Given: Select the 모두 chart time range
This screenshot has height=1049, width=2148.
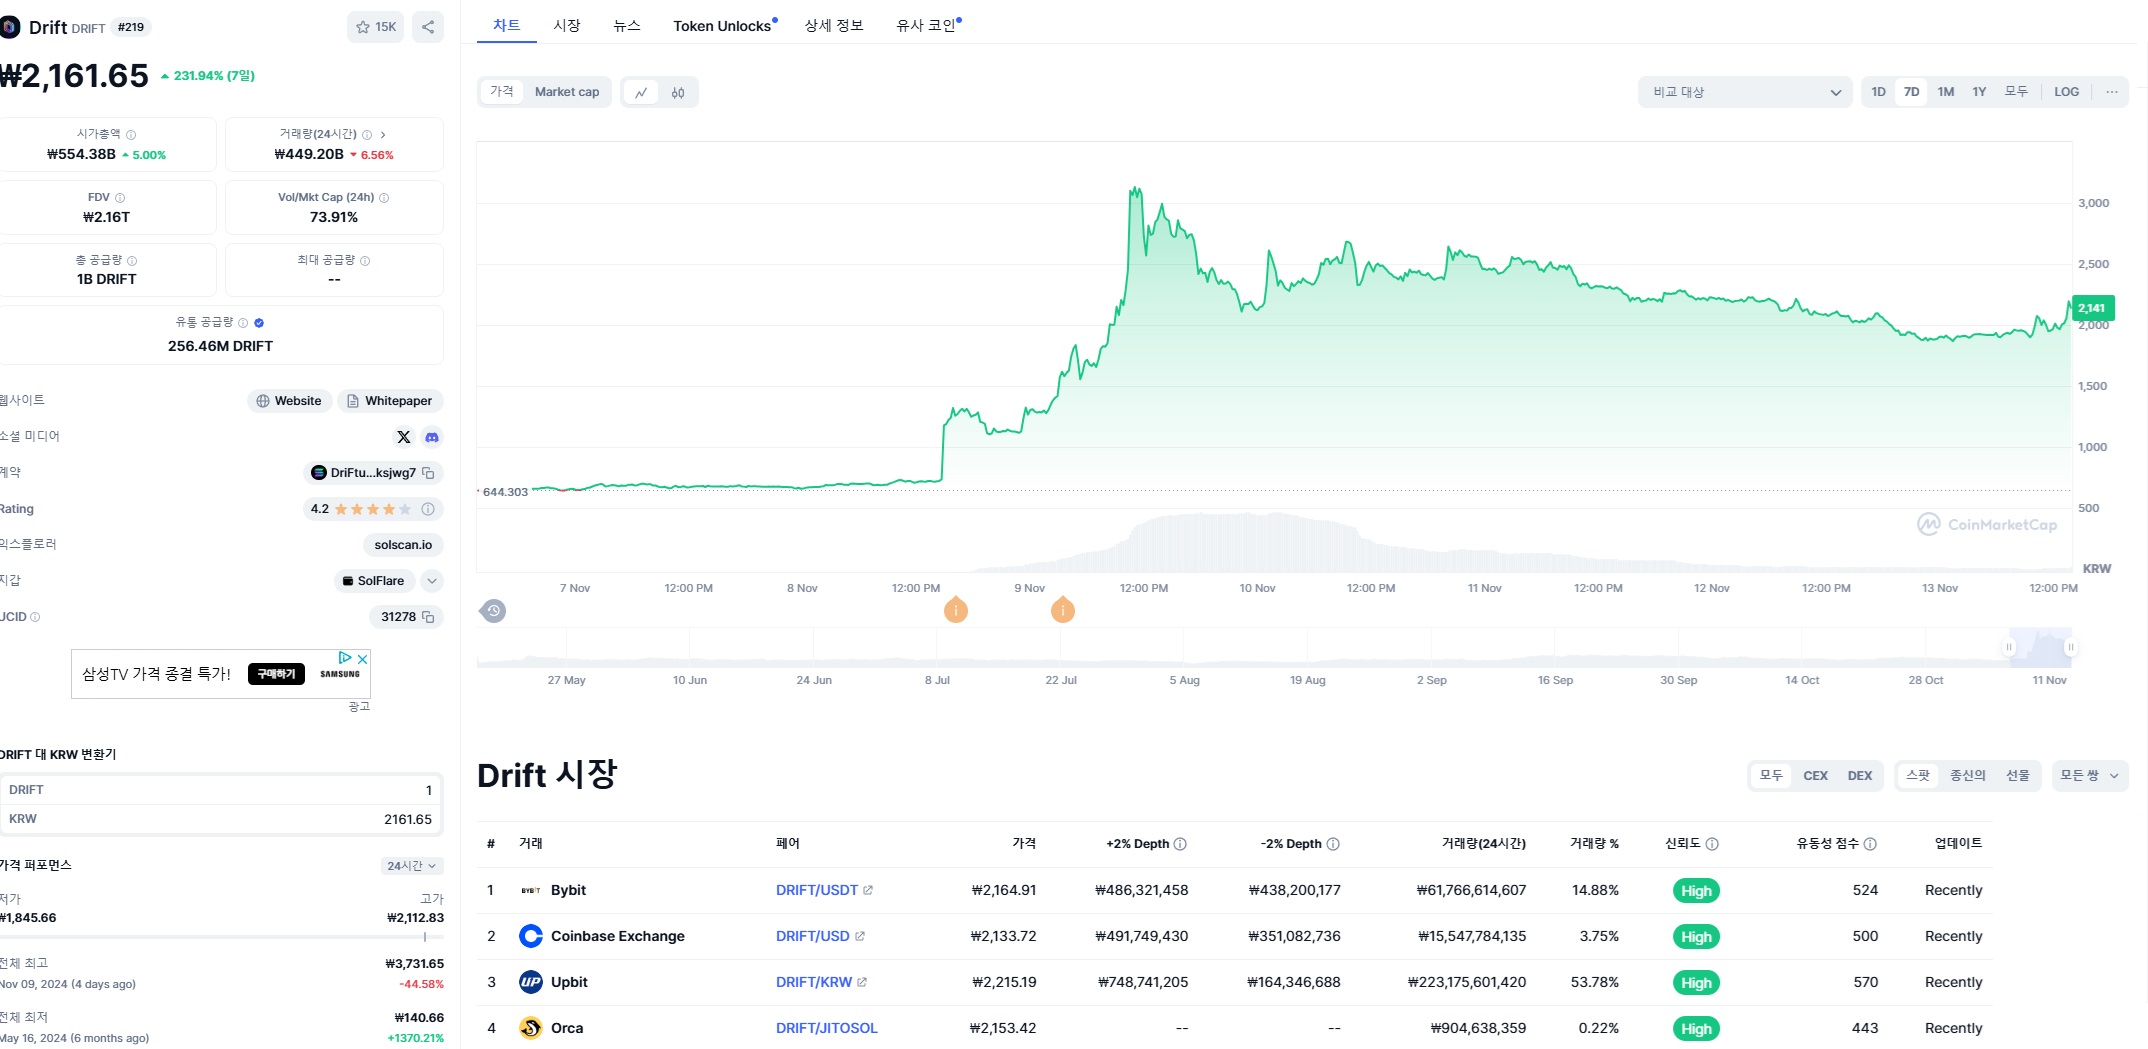Looking at the screenshot, I should click(x=2016, y=92).
